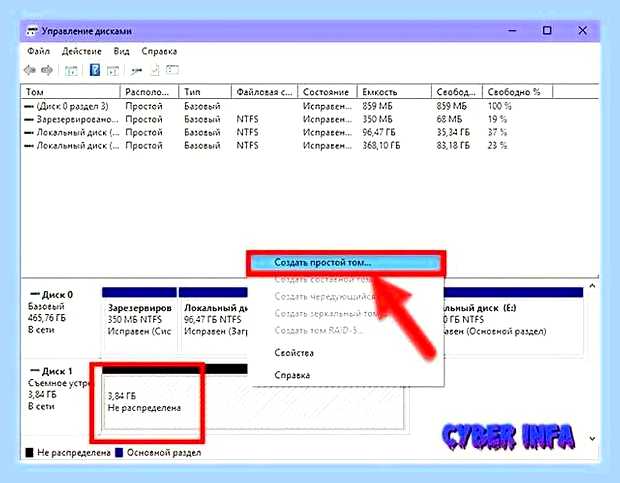Click the 23 % free percentage cell

497,145
